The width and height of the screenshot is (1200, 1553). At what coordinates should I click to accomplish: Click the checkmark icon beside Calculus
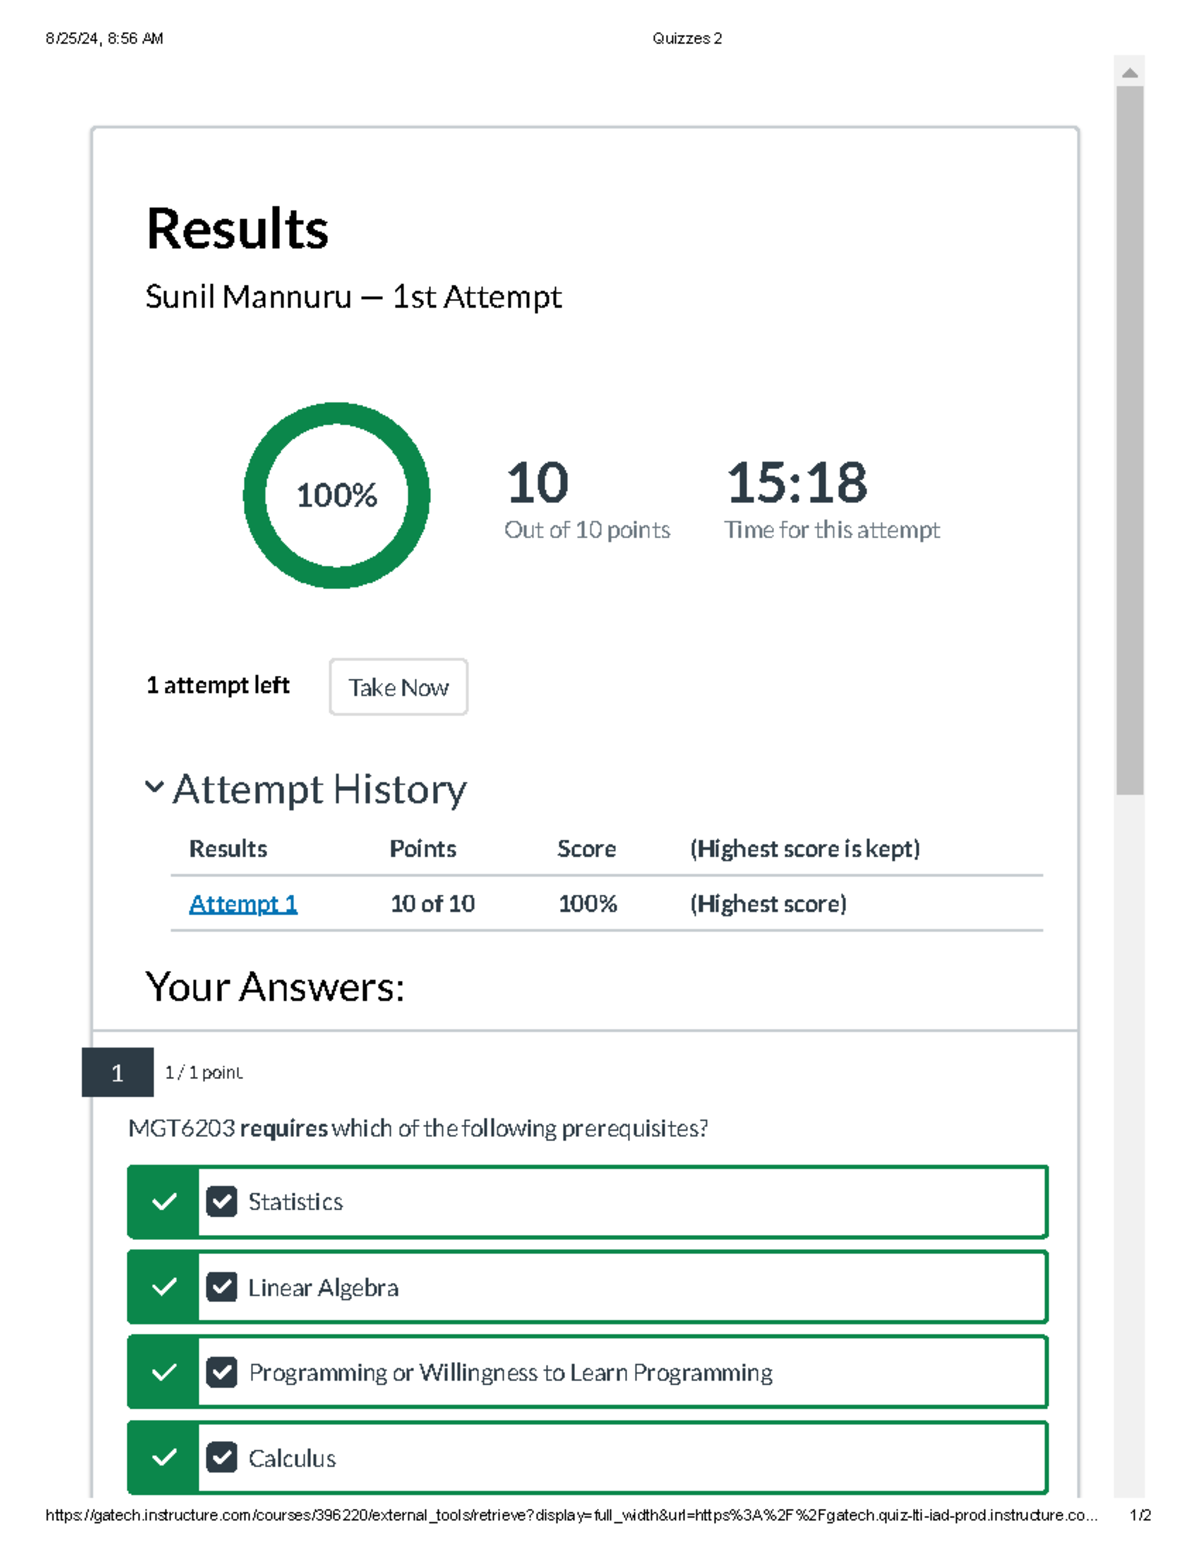(162, 1458)
